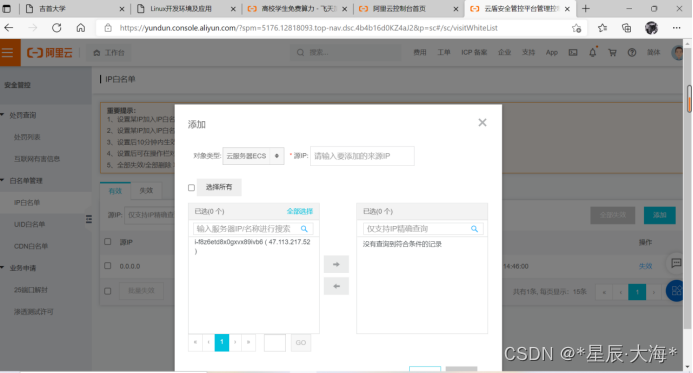Open ICP 备案 in top menu
693x373 pixels.
pos(474,53)
